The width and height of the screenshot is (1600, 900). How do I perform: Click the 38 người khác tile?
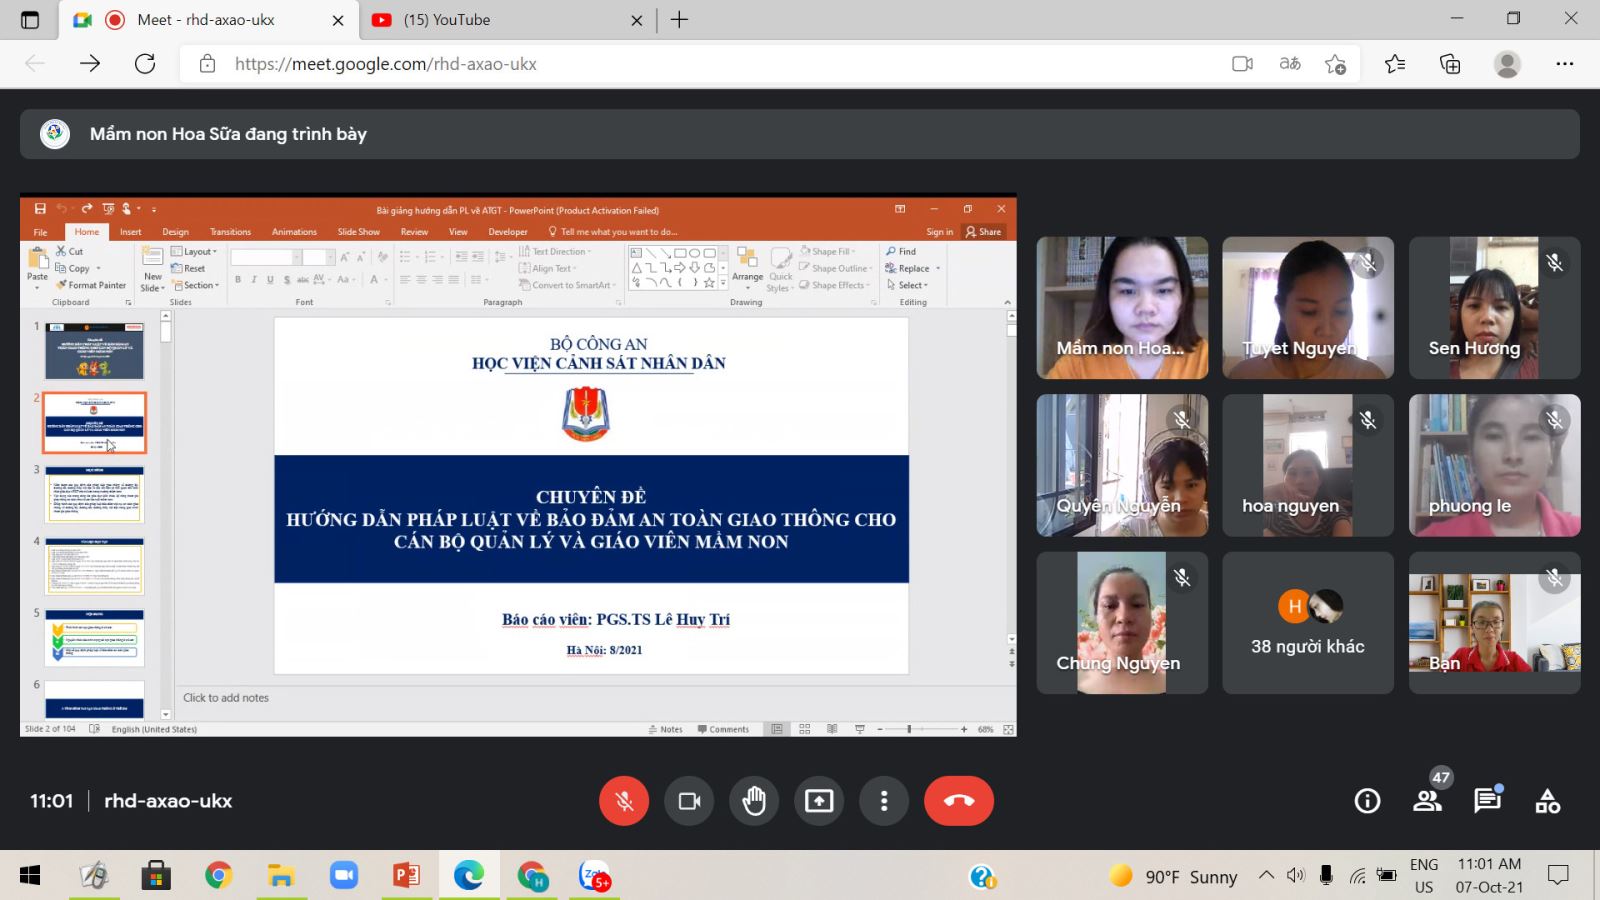[1307, 623]
